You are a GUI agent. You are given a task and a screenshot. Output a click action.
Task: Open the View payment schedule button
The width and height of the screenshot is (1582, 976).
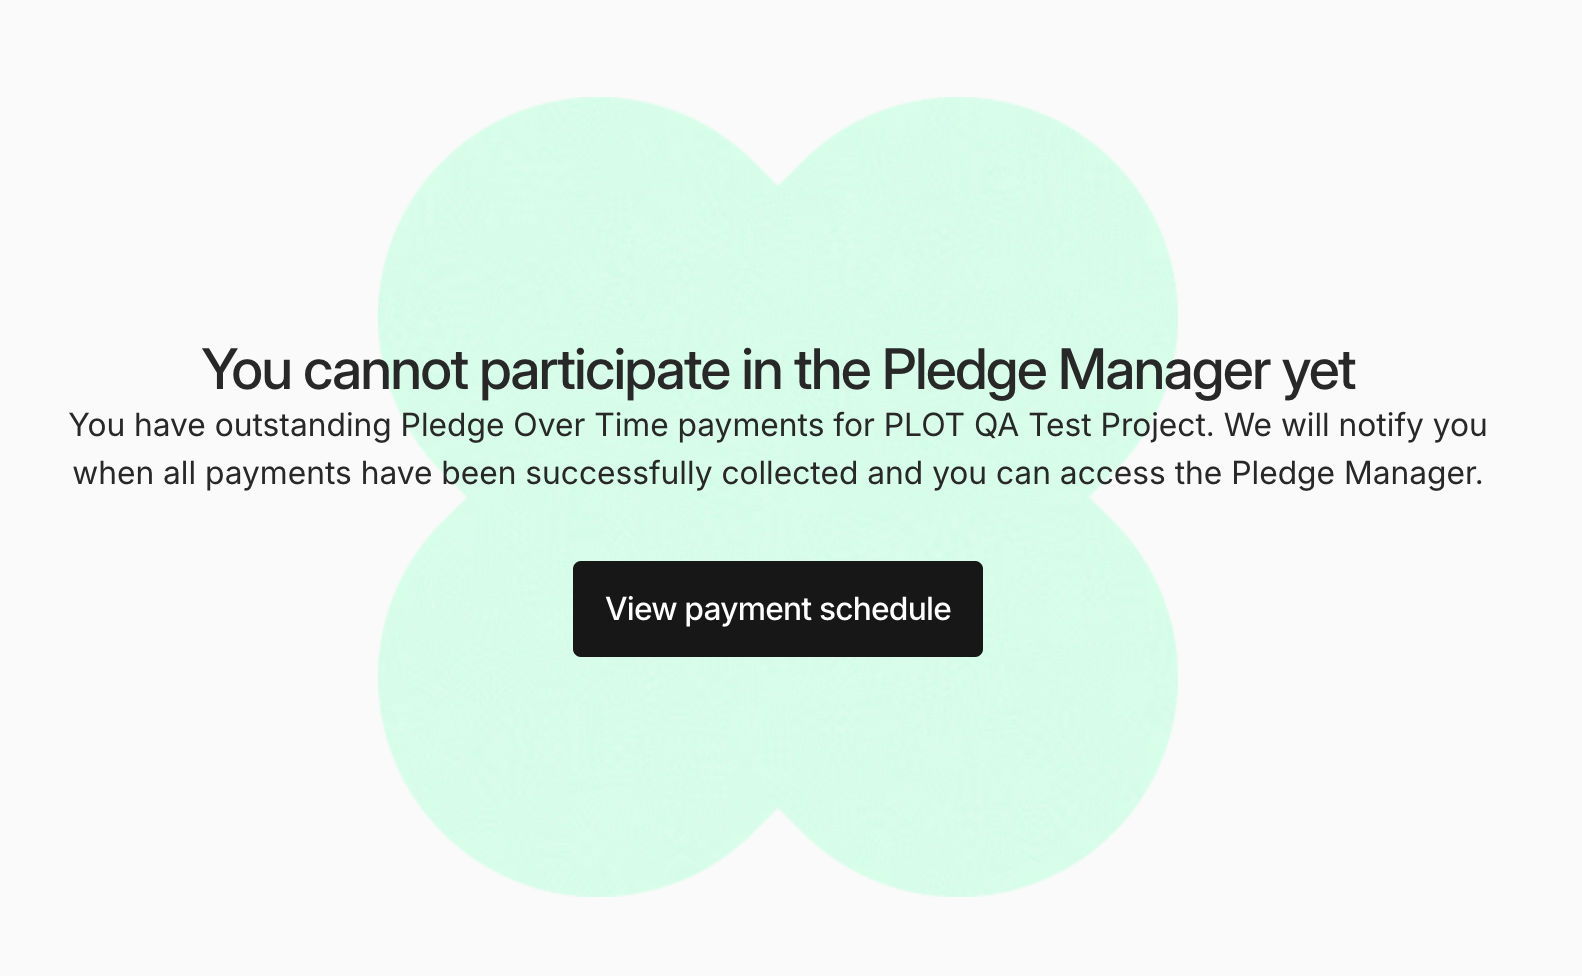[x=777, y=609]
